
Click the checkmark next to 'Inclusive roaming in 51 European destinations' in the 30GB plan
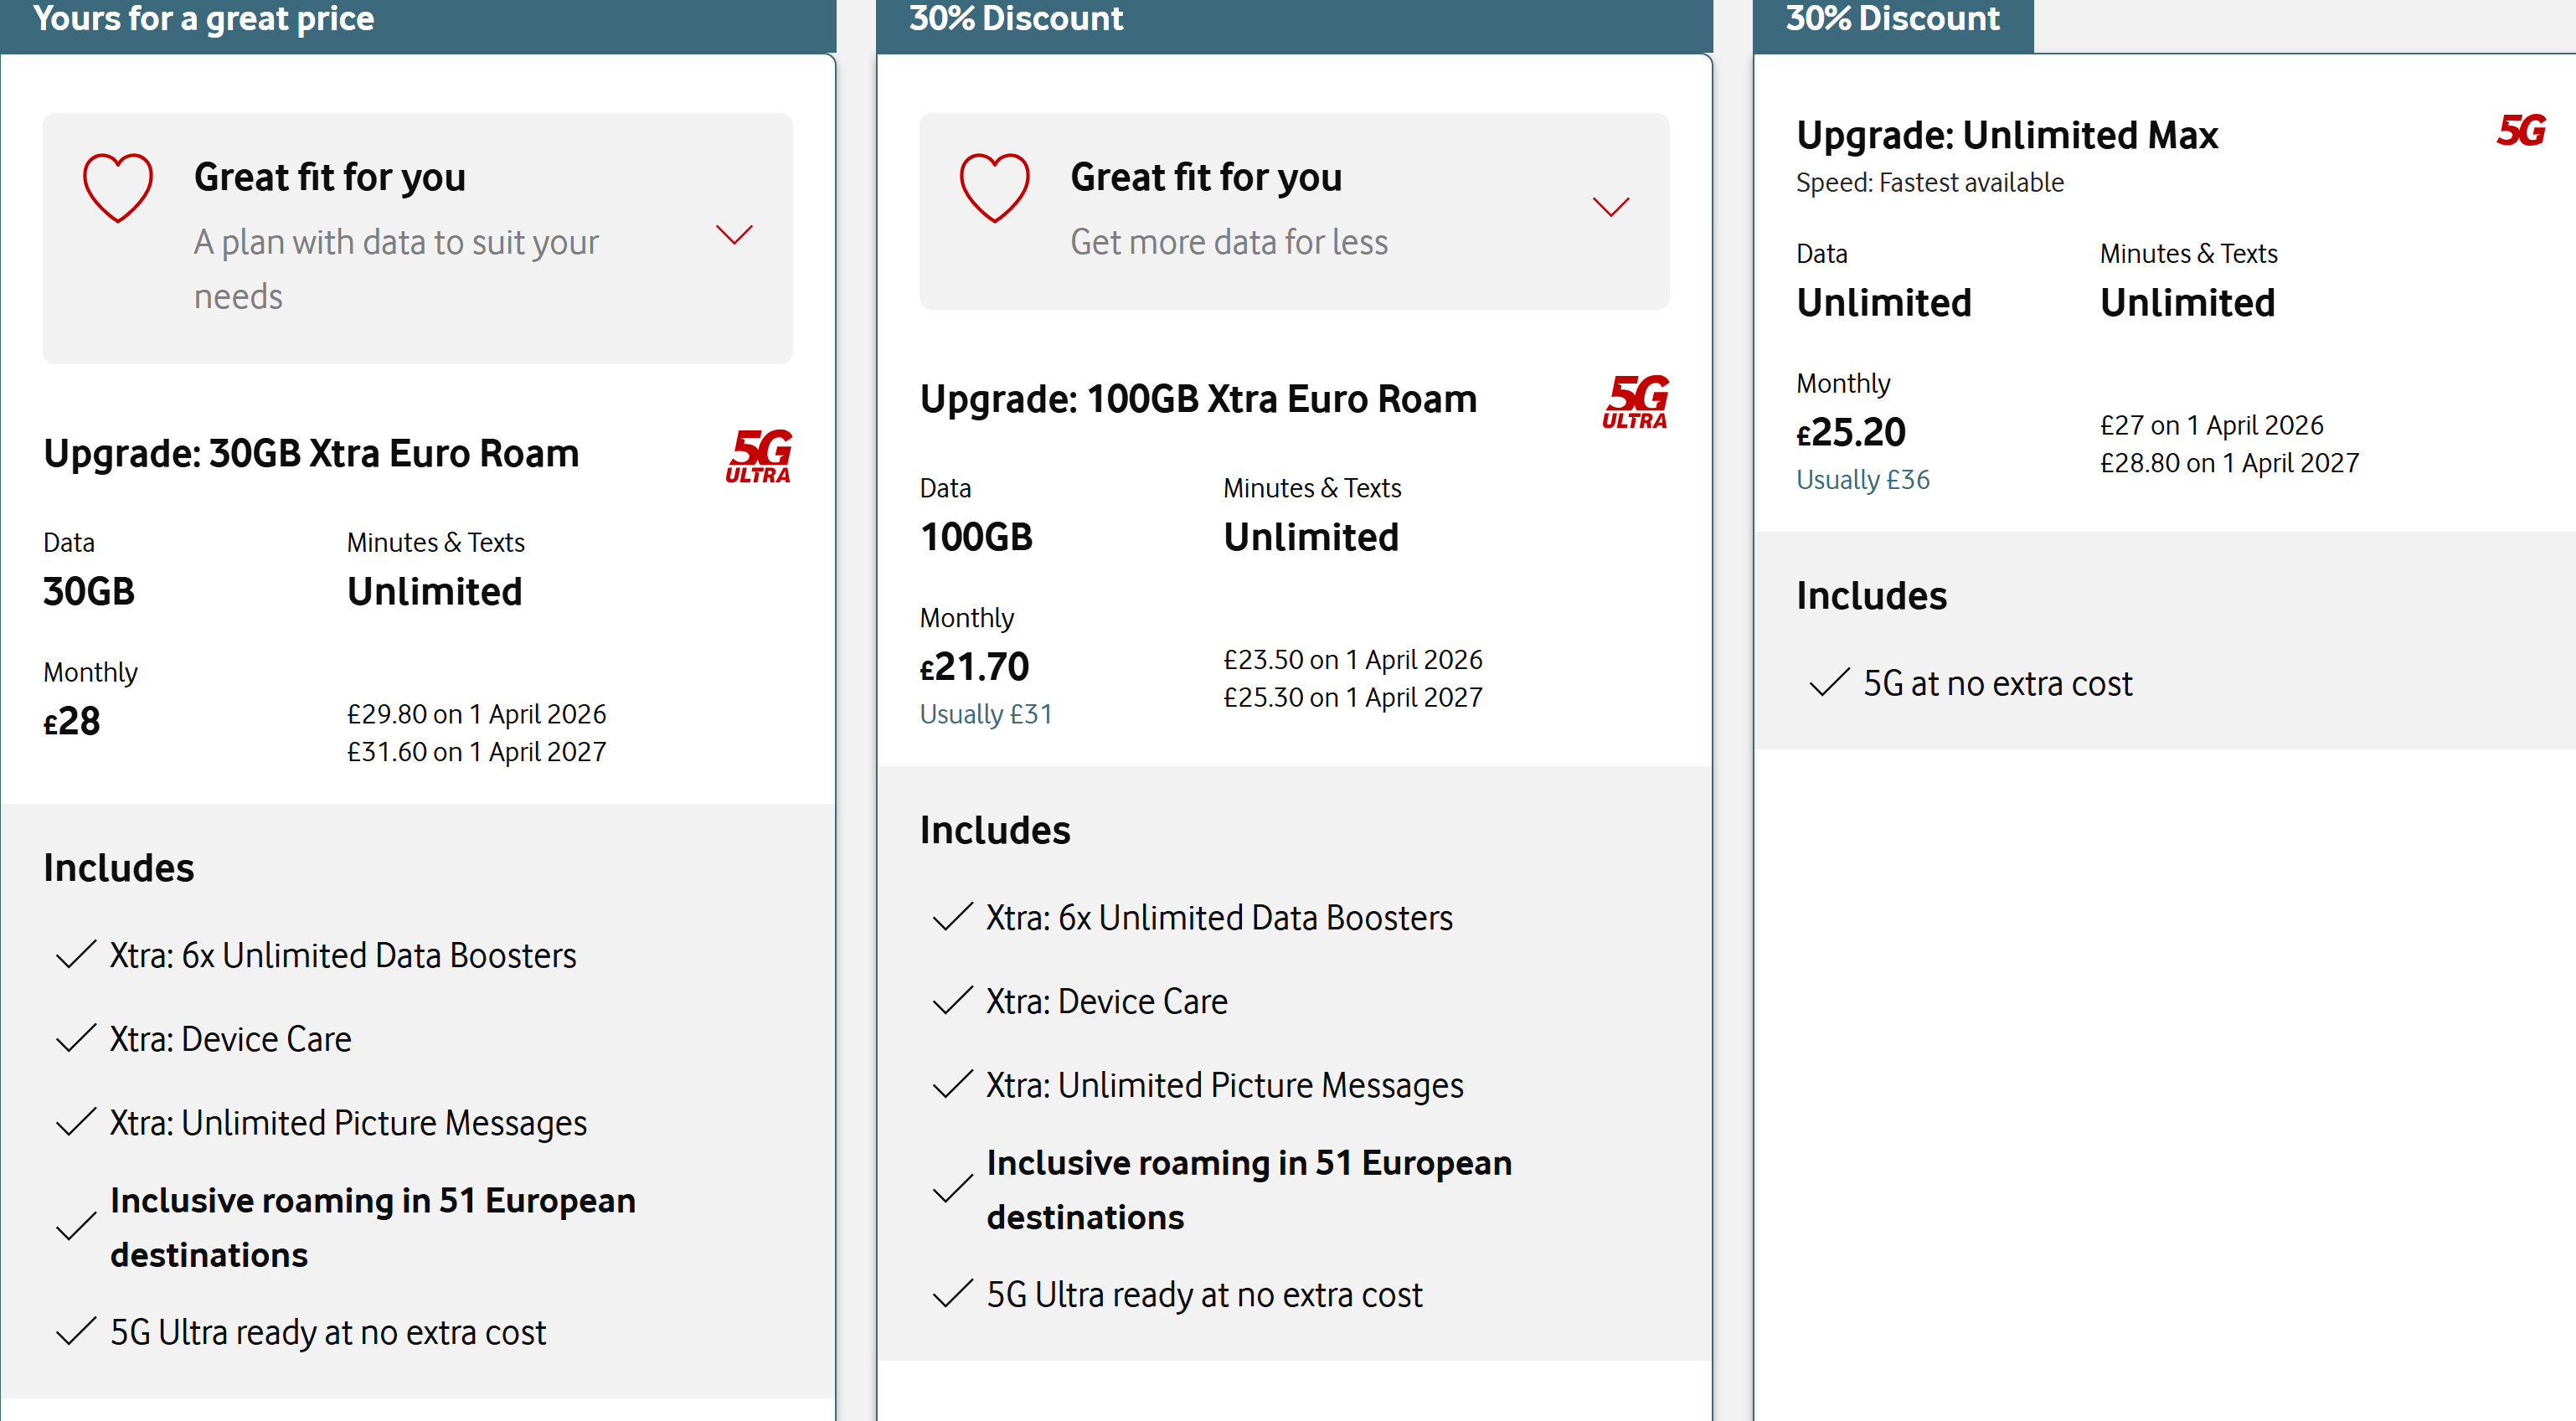[76, 1227]
